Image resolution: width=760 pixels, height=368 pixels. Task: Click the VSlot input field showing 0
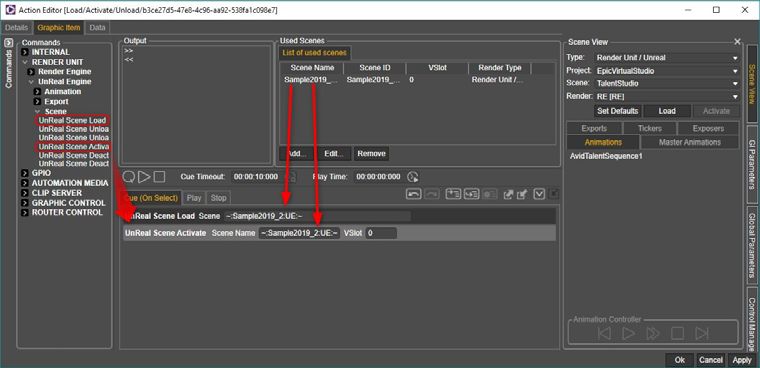381,233
